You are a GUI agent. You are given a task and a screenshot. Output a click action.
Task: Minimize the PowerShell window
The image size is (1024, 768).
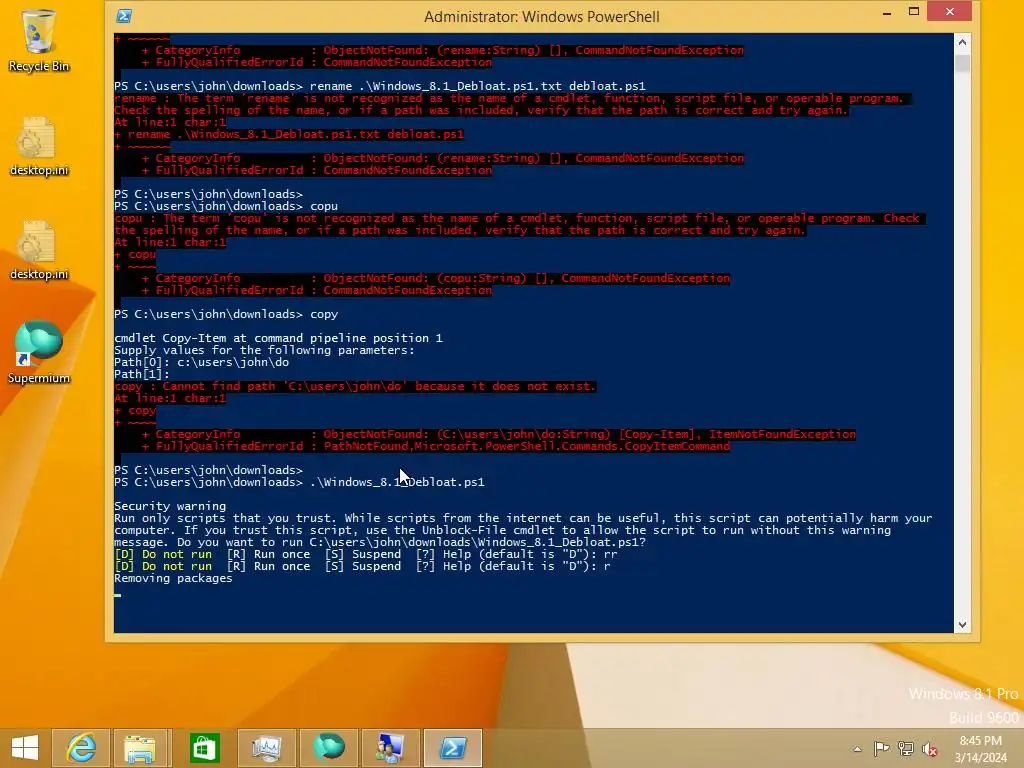tap(887, 12)
